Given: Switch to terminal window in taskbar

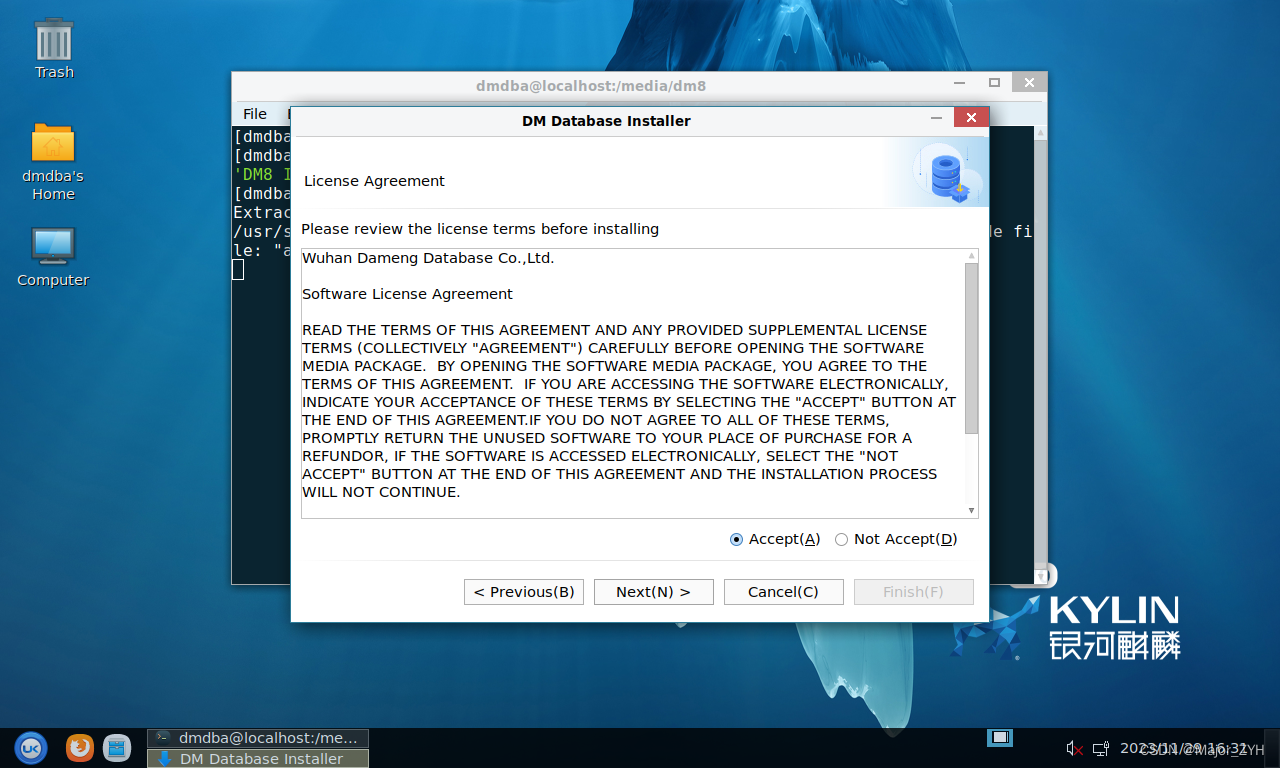Looking at the screenshot, I should click(x=258, y=738).
